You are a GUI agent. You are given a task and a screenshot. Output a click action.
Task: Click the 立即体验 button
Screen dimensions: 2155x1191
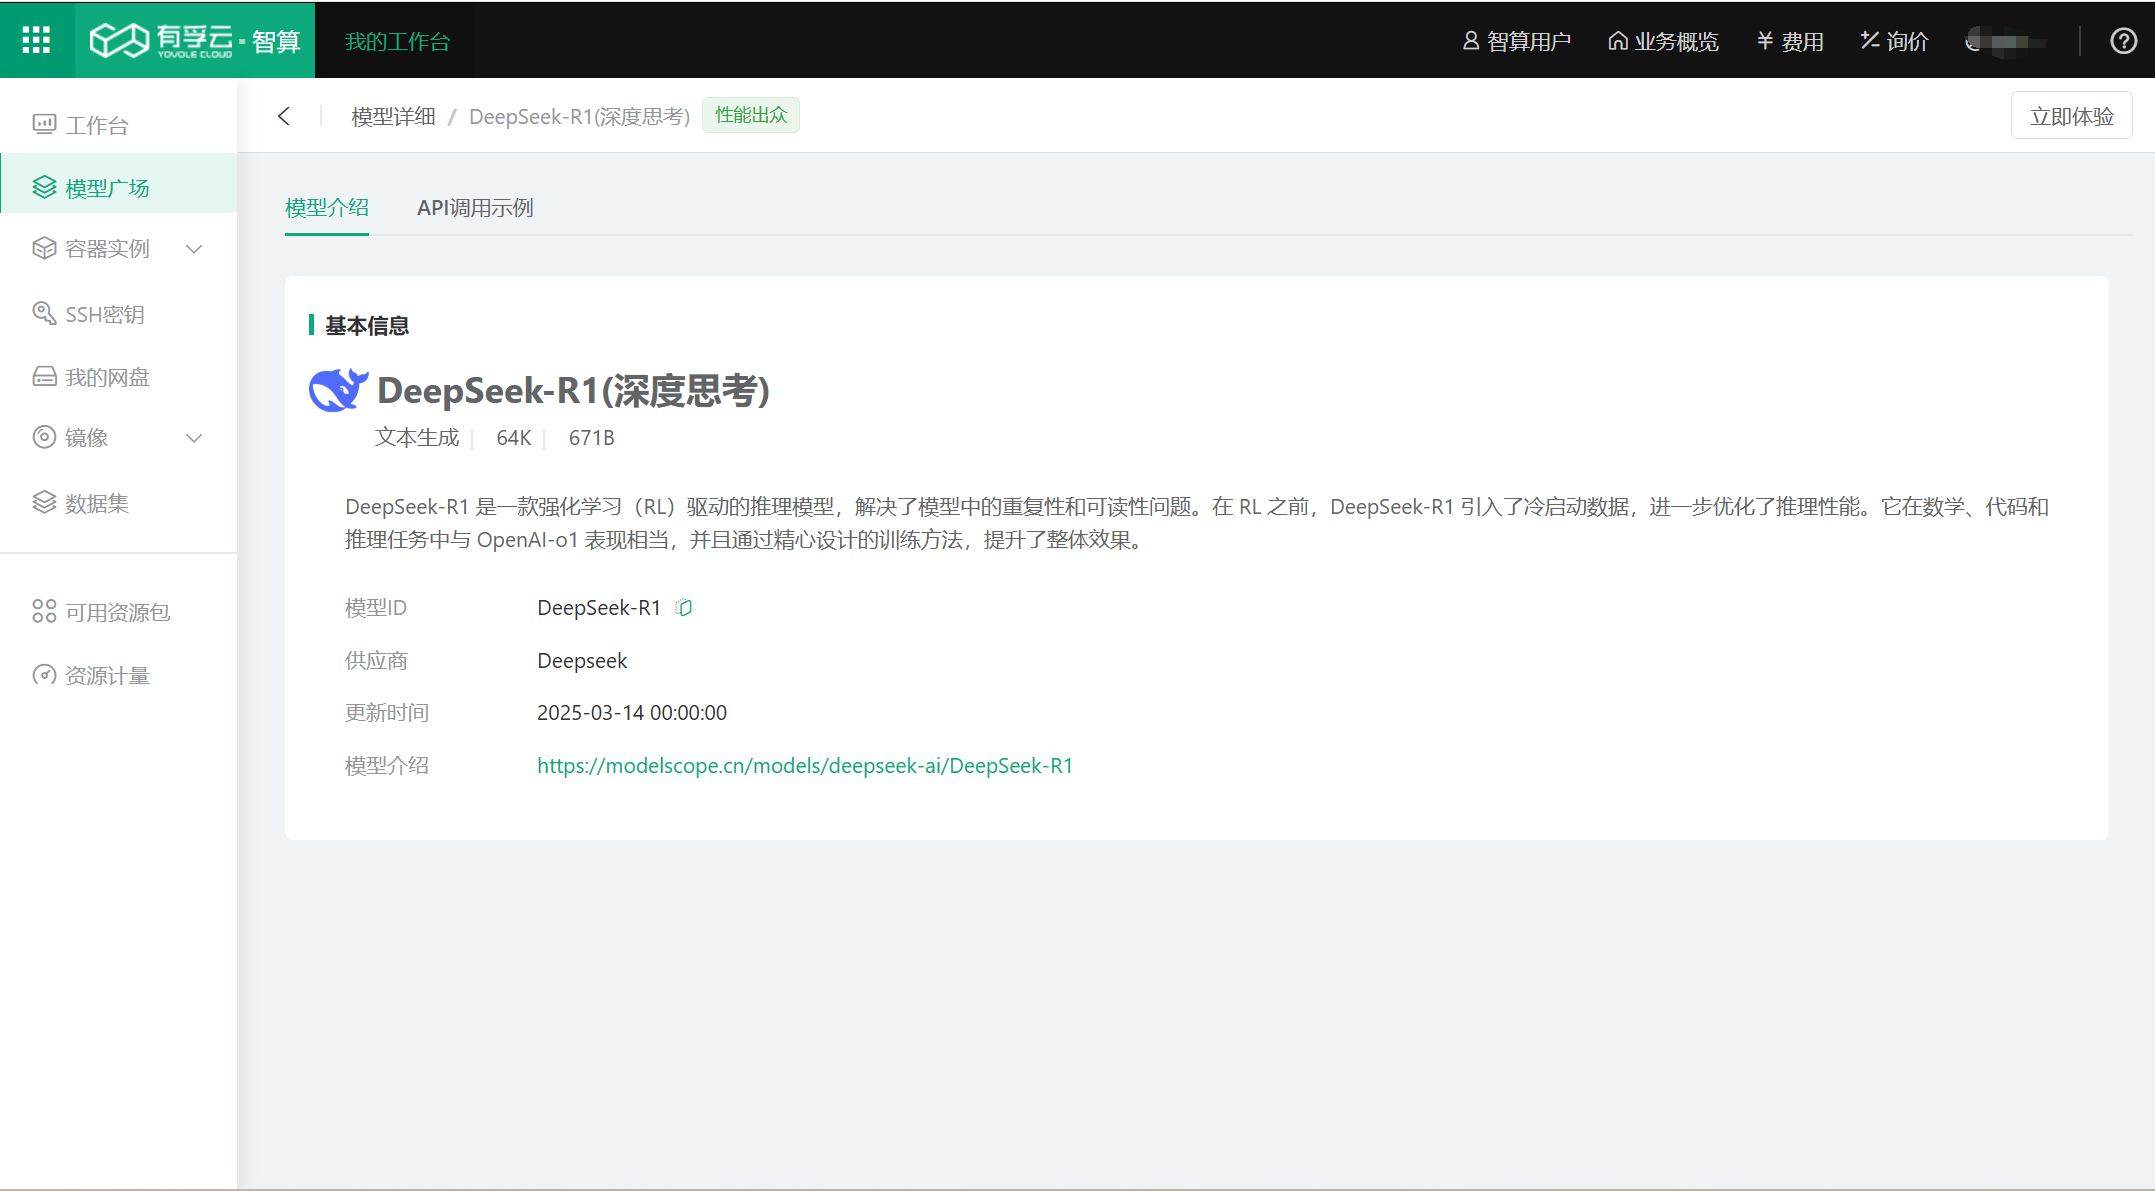point(2071,116)
